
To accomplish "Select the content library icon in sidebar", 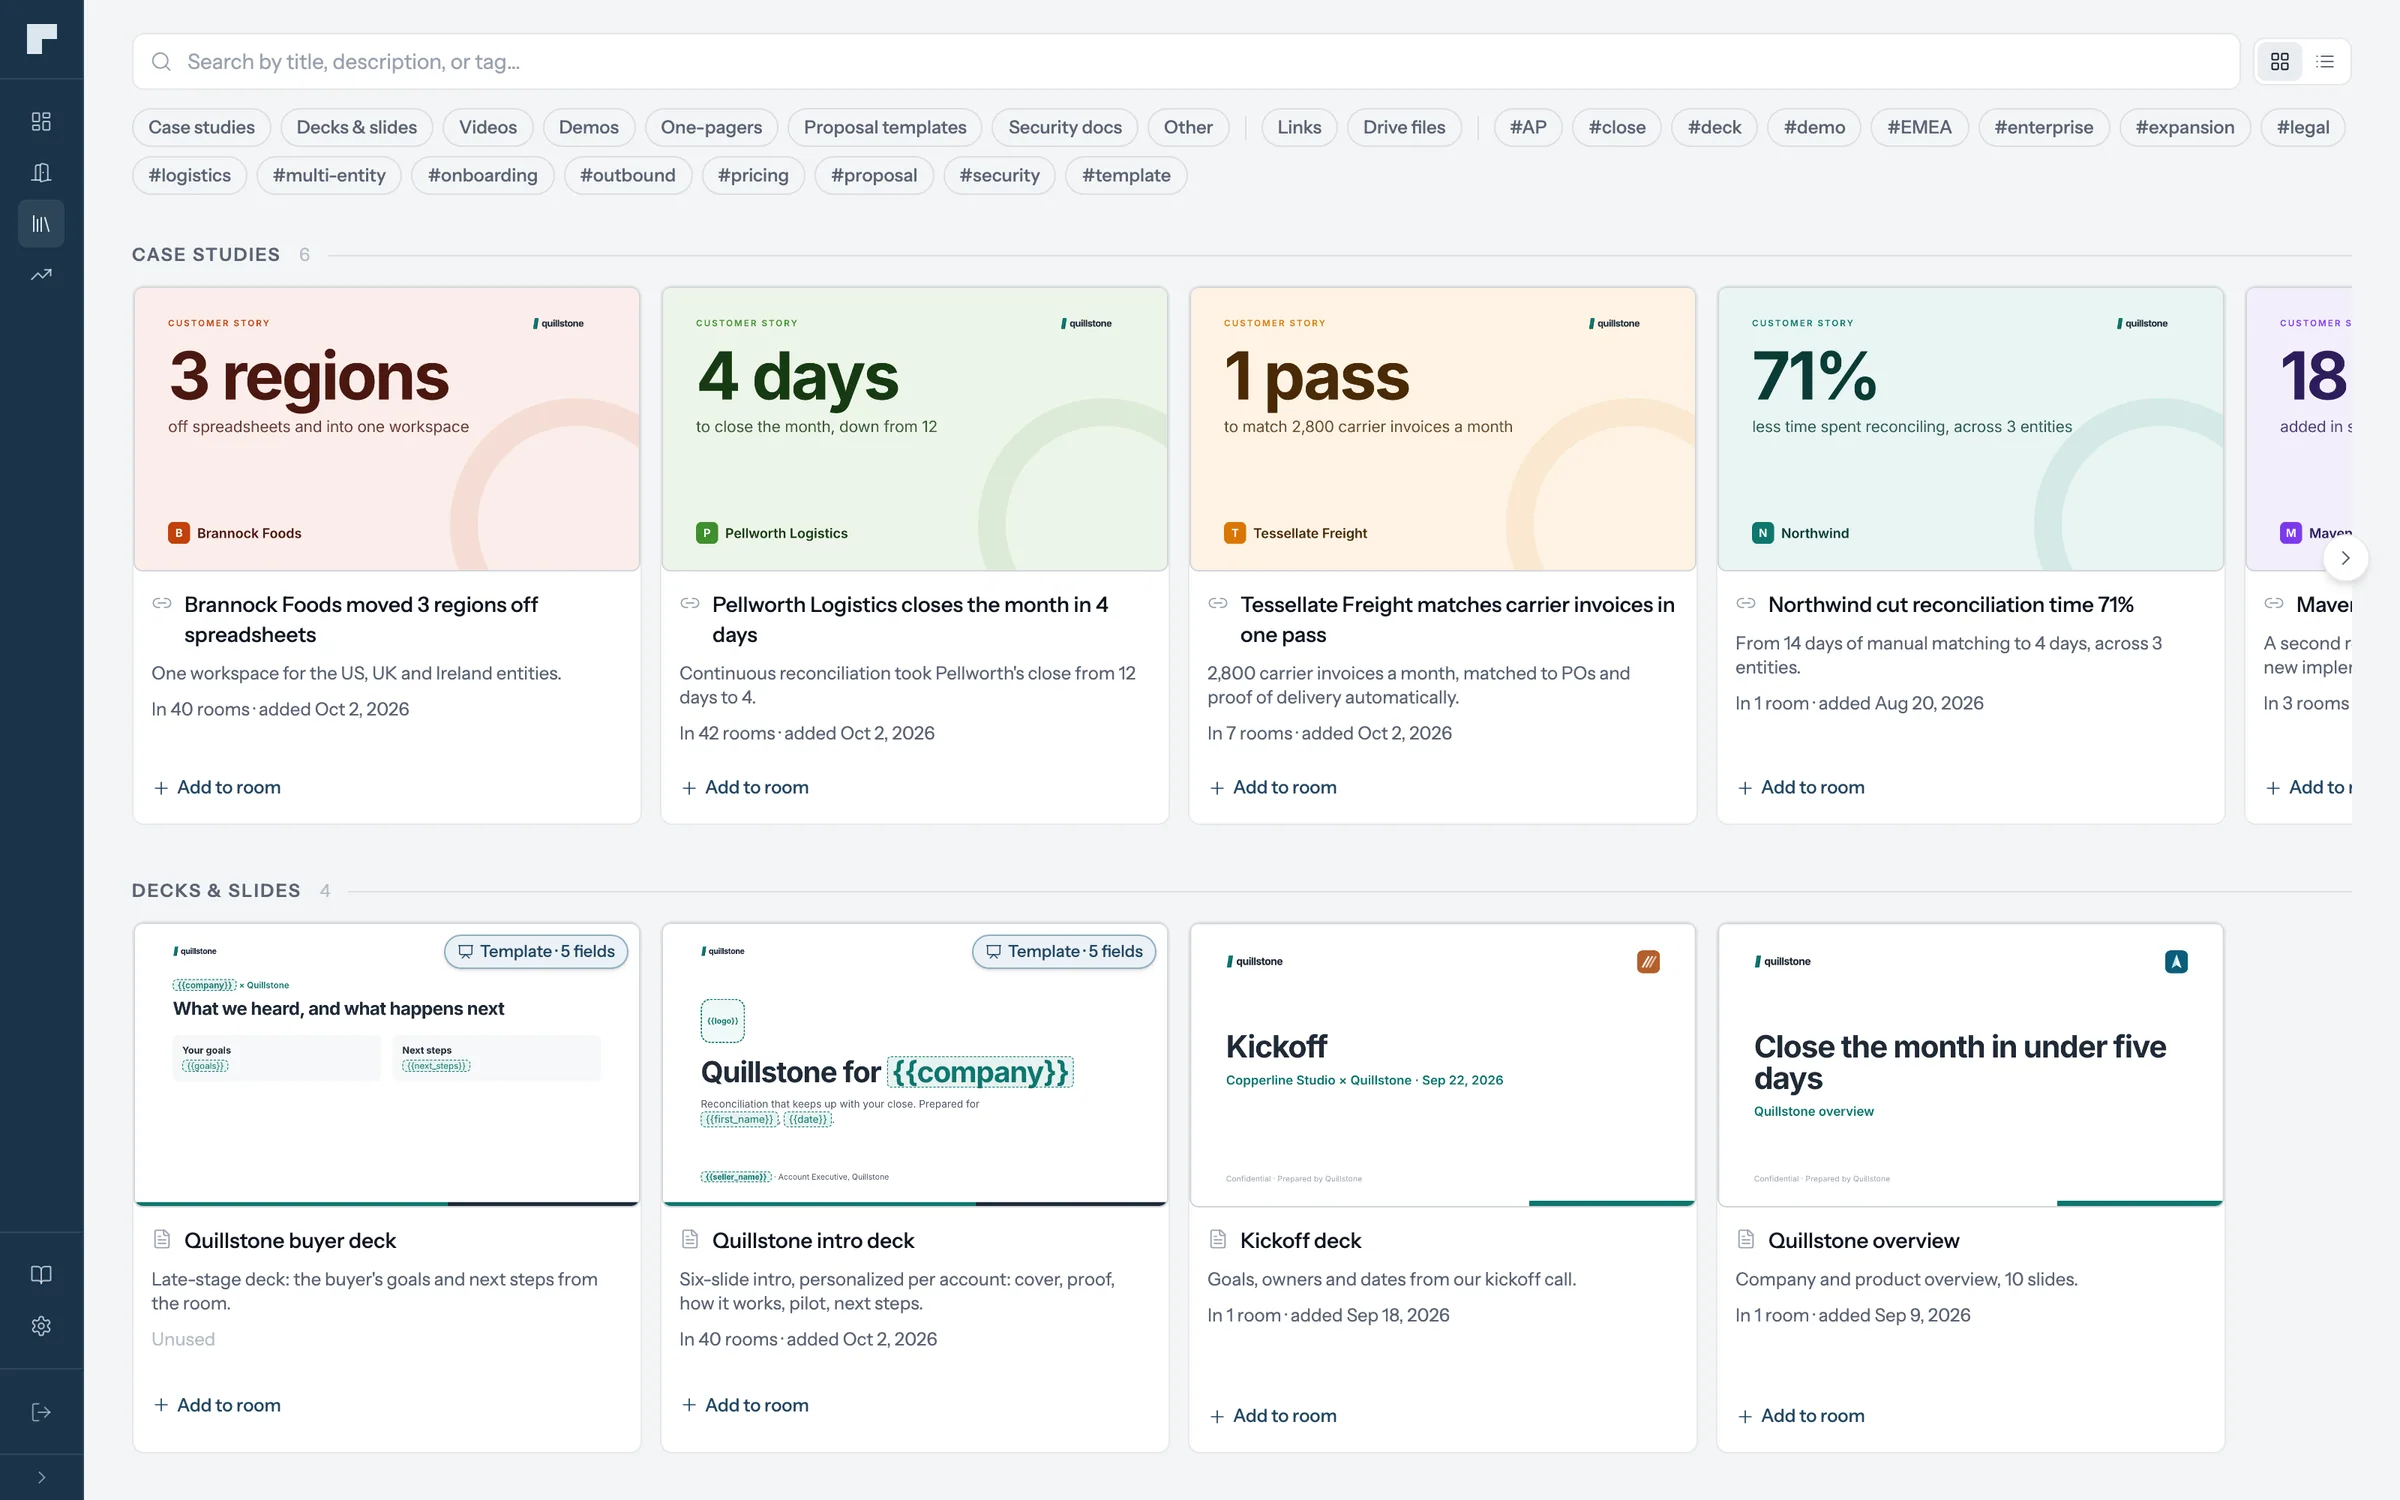I will point(41,223).
